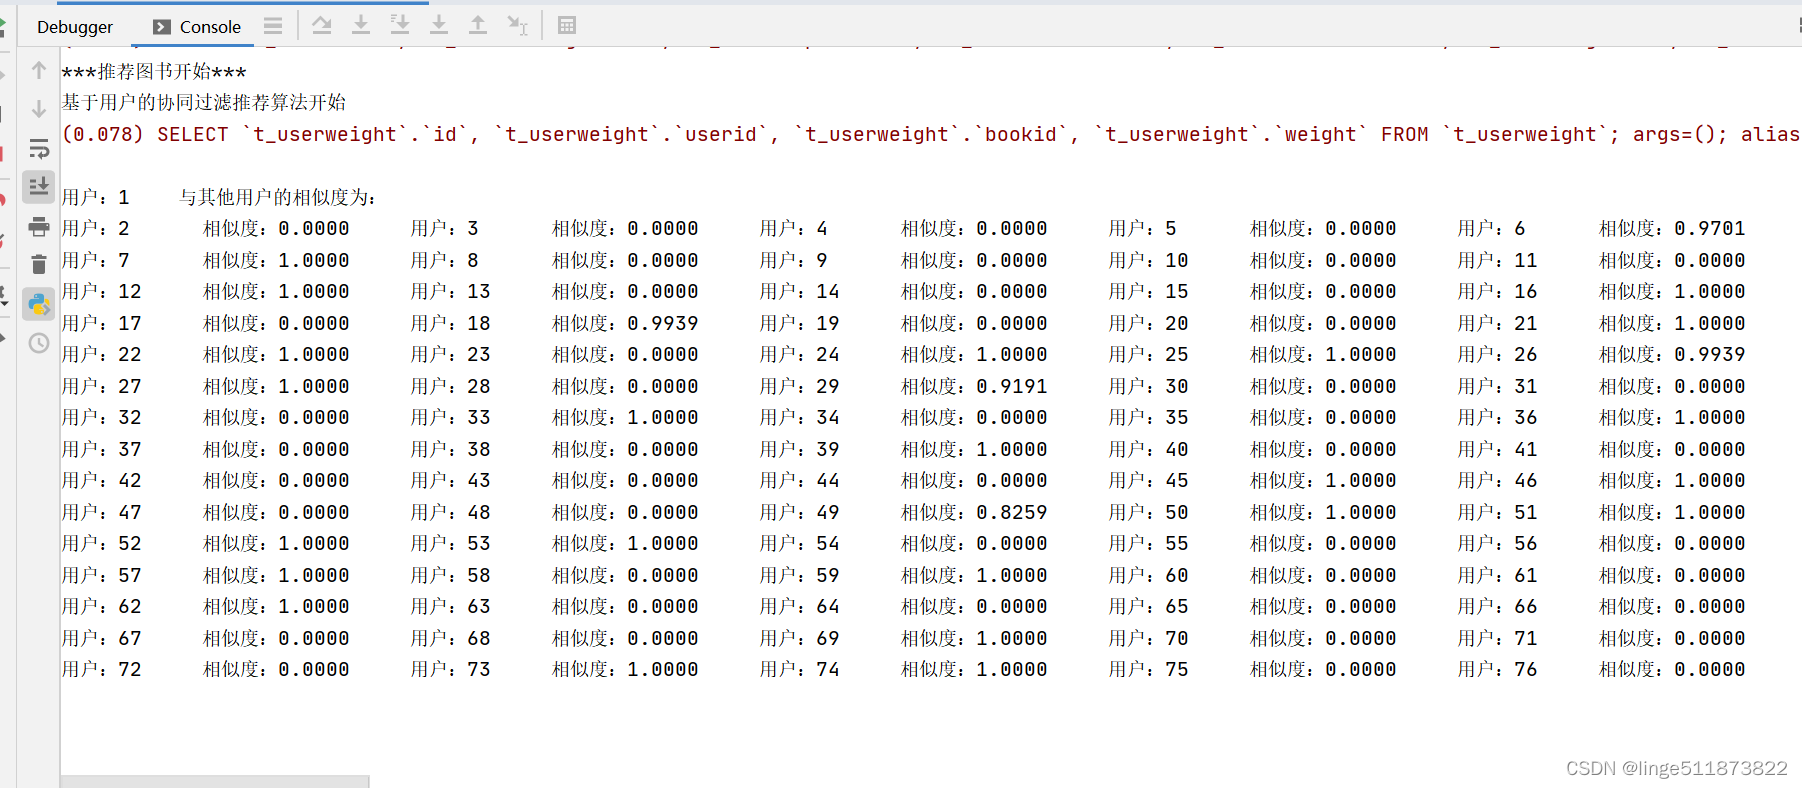Select the Console tab
The image size is (1802, 788).
pyautogui.click(x=197, y=27)
